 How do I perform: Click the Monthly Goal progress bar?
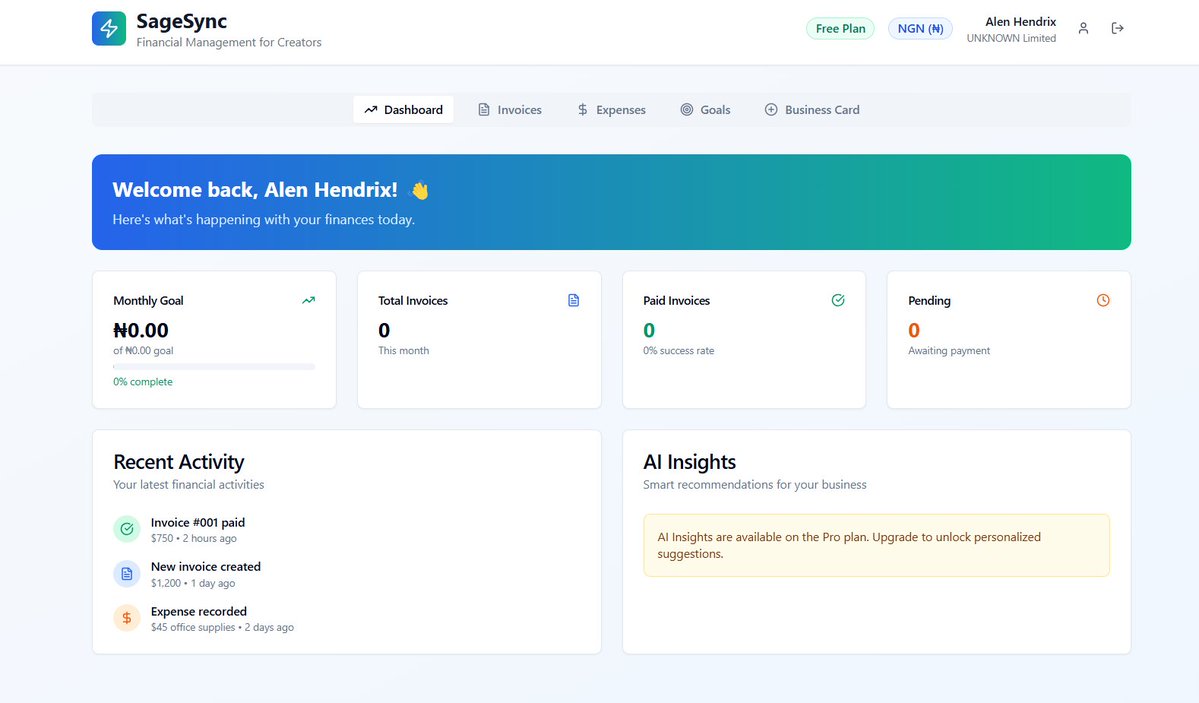click(213, 366)
